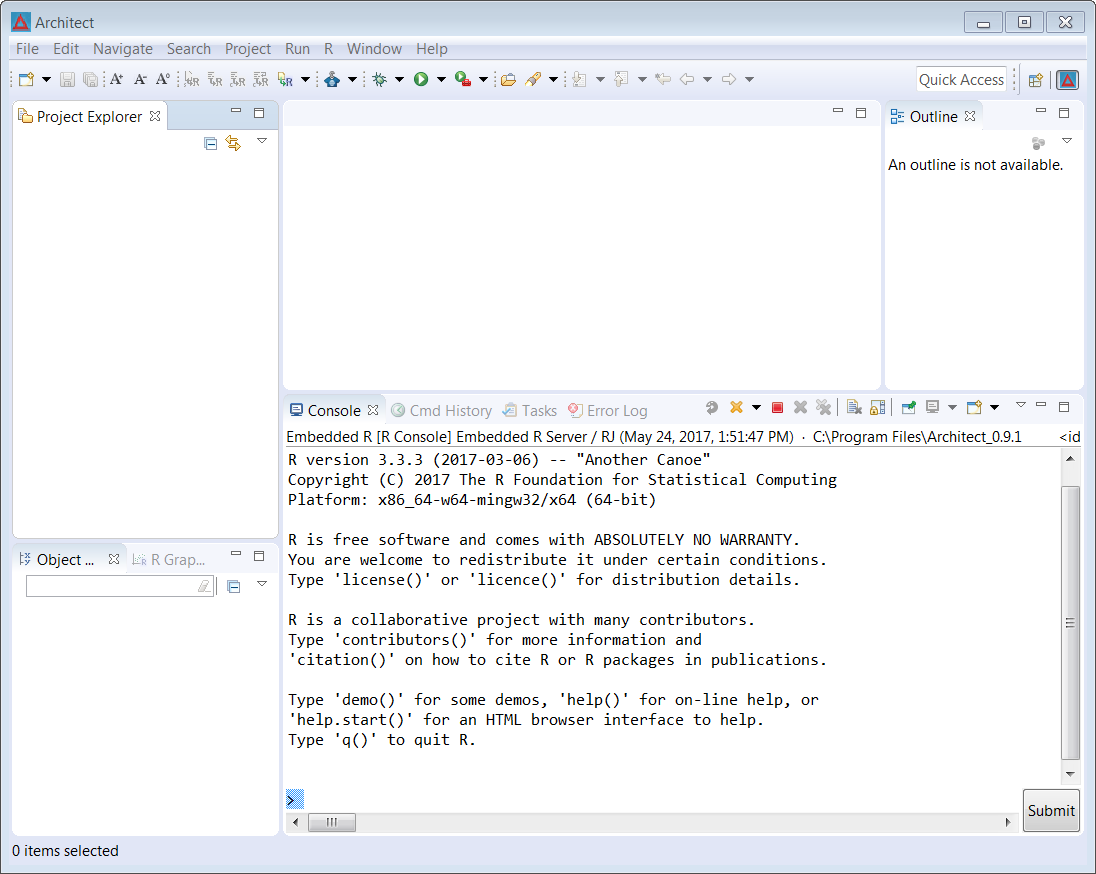Click the green Run in R icon
1096x874 pixels.
tap(285, 79)
